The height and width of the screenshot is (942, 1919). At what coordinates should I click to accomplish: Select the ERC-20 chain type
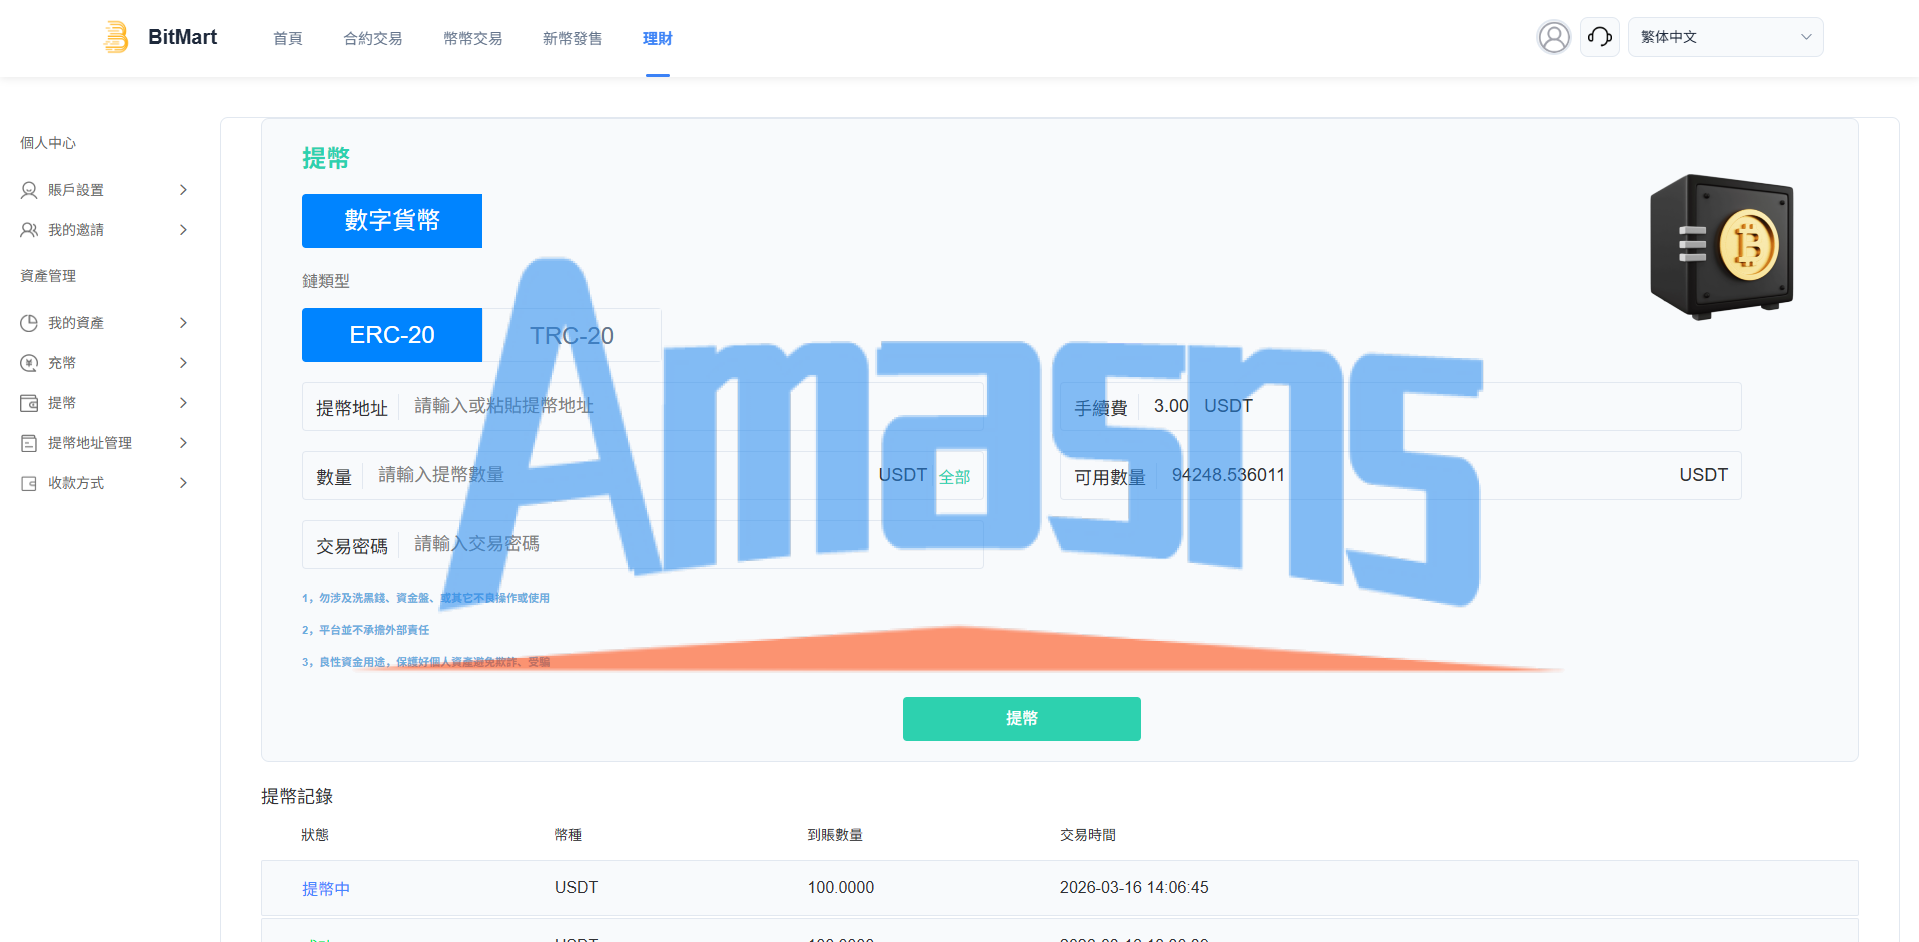[392, 335]
